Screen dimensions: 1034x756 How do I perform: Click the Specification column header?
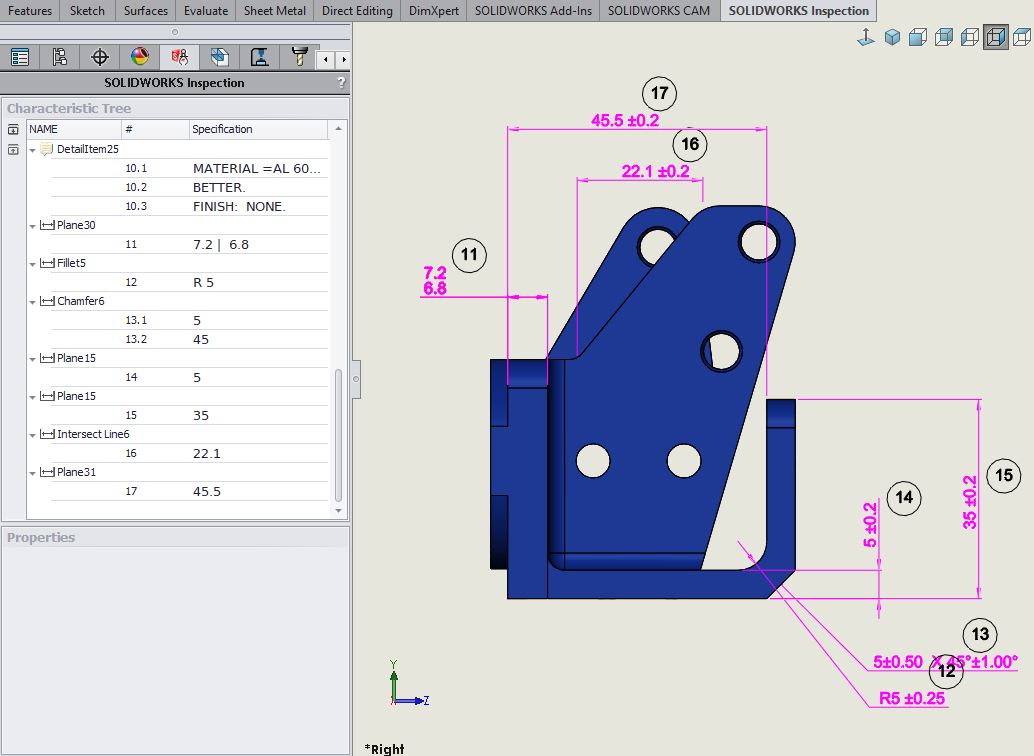pyautogui.click(x=258, y=129)
